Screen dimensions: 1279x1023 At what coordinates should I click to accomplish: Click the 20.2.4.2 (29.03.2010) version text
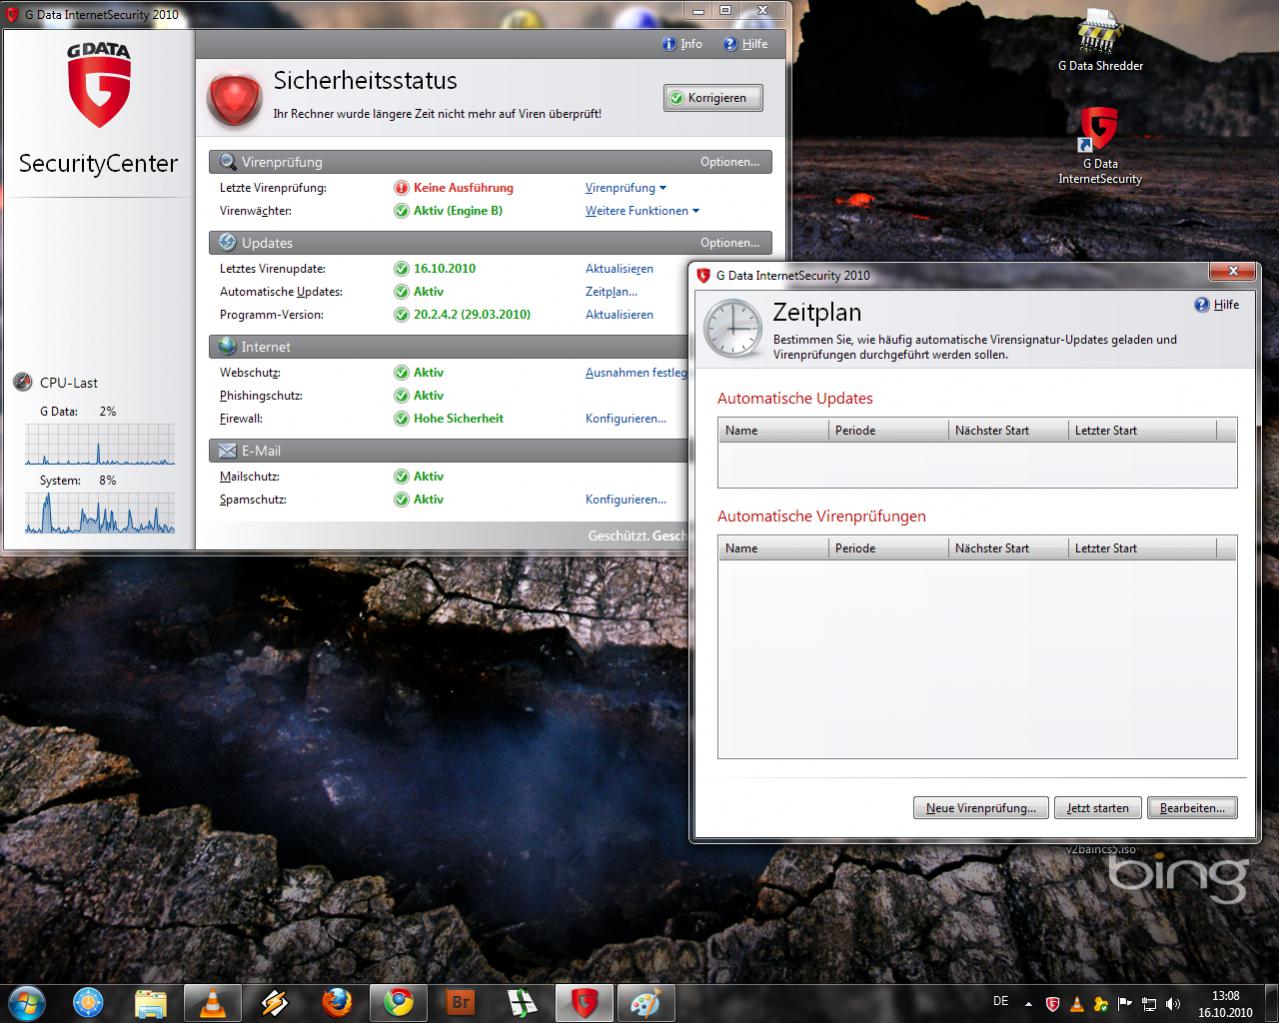472,315
